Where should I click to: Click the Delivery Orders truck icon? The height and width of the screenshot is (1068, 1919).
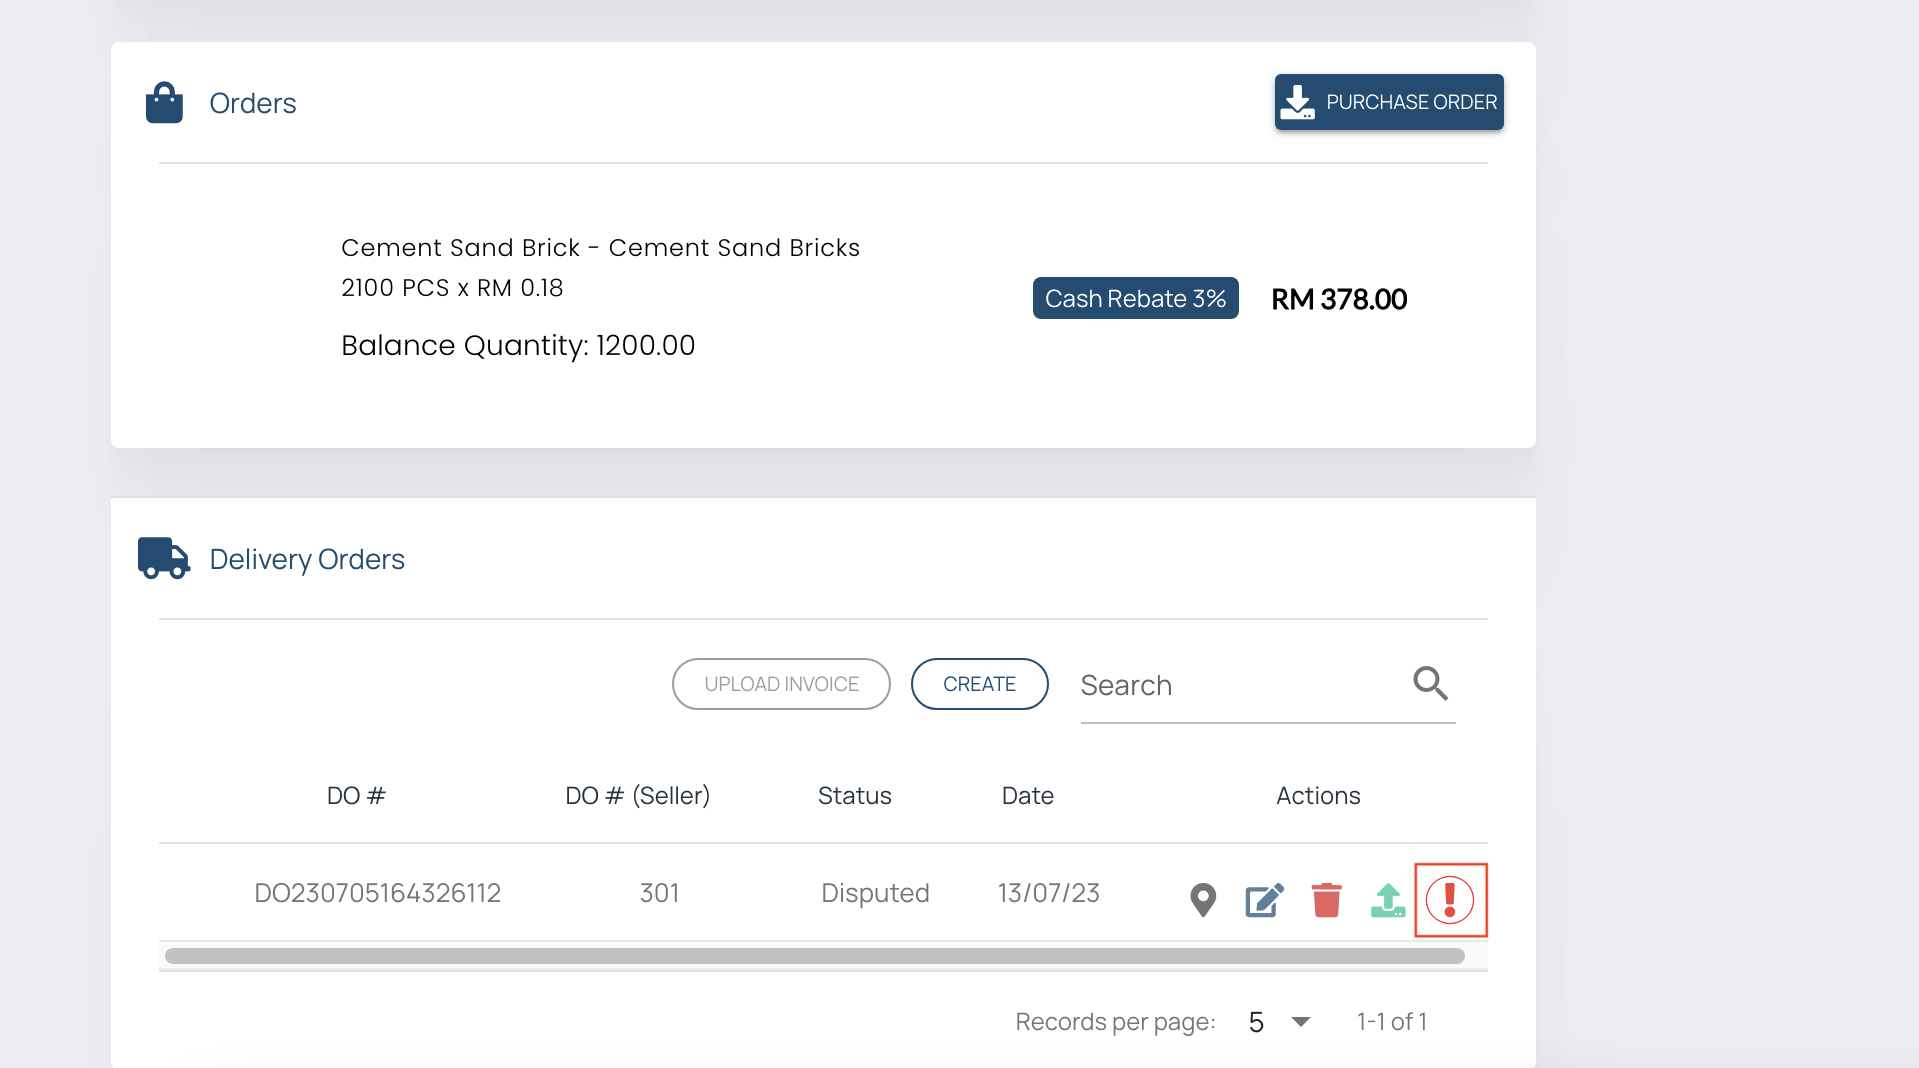[x=163, y=558]
